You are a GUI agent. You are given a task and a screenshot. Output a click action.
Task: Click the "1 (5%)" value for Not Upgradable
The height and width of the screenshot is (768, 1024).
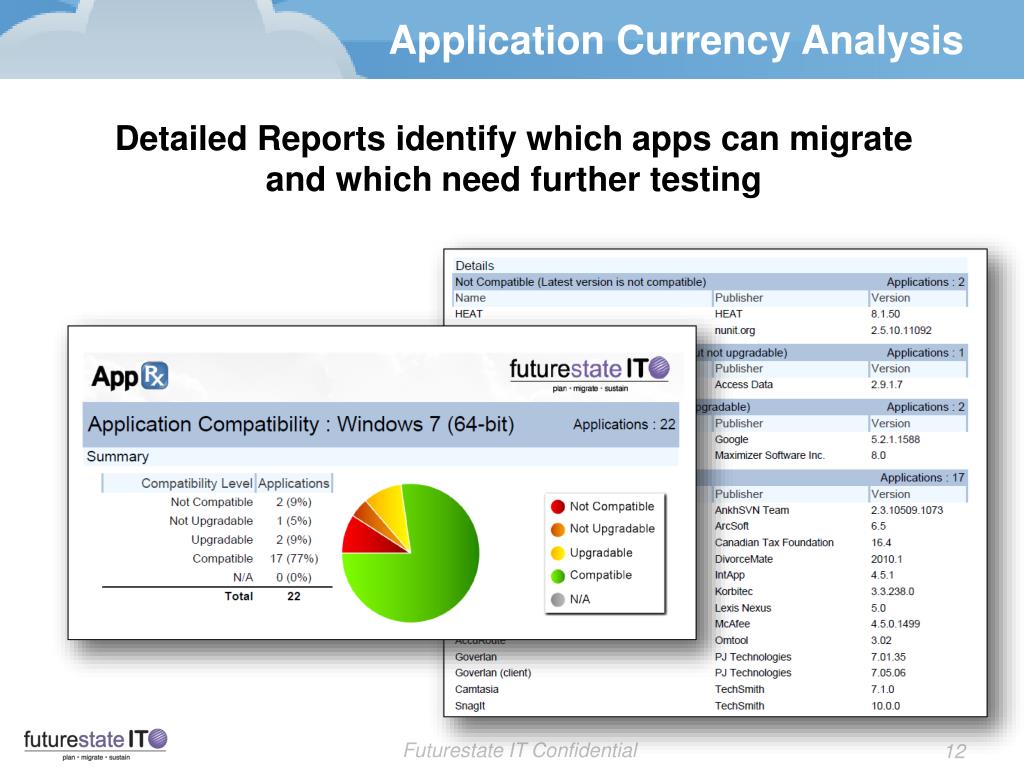tap(294, 521)
